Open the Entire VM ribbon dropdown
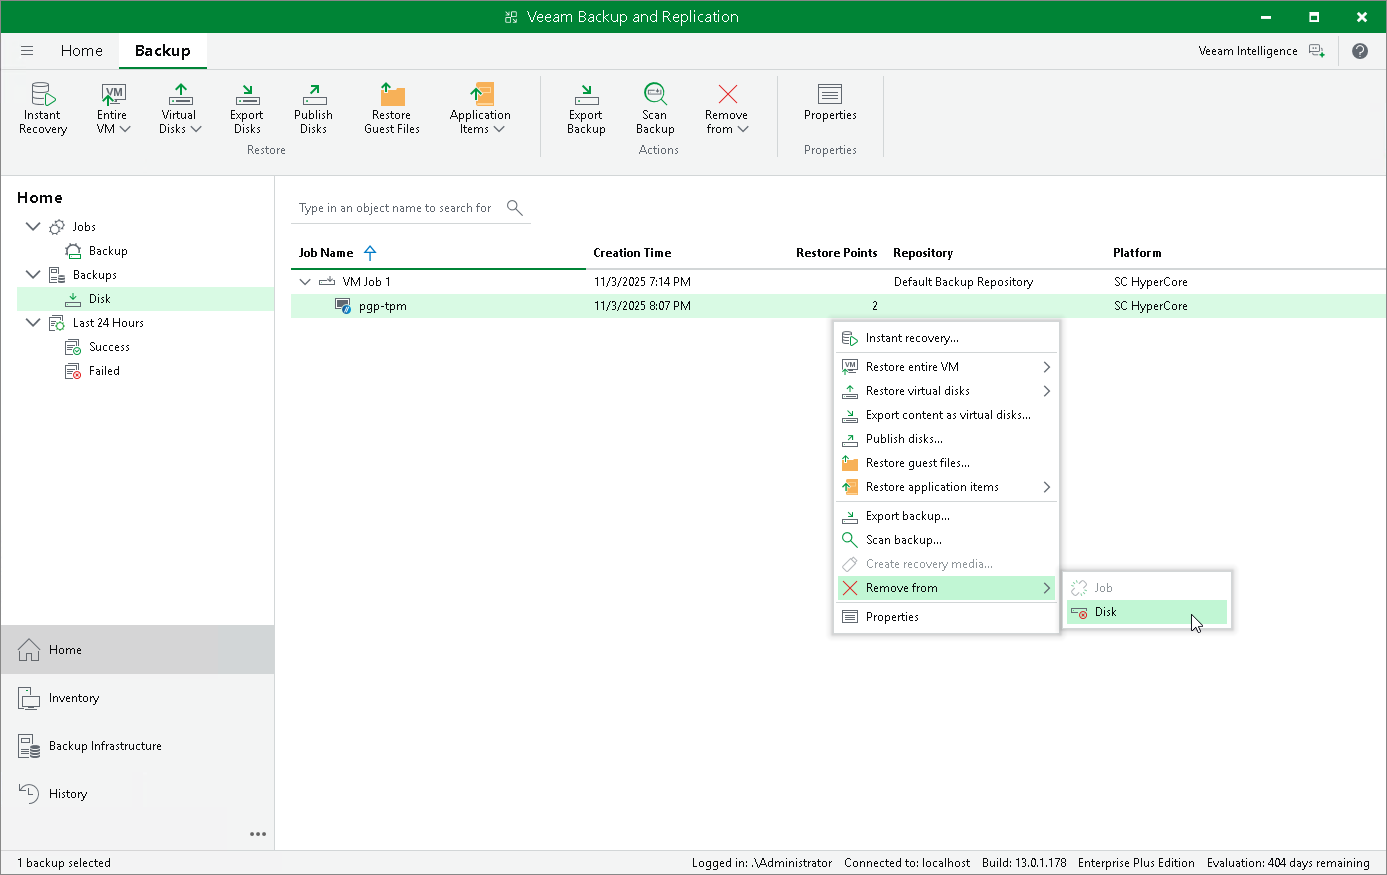Screen dimensions: 1387x875 [x=113, y=108]
